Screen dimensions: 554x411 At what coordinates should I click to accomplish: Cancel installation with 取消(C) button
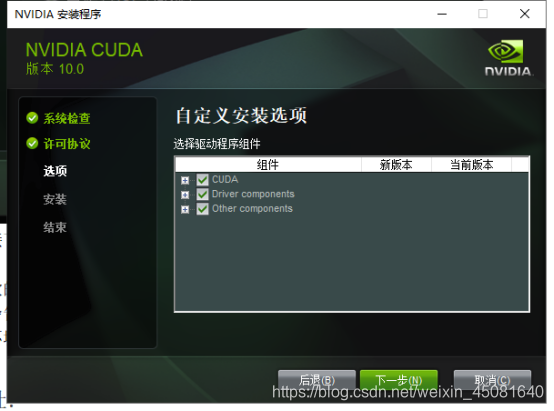click(492, 380)
